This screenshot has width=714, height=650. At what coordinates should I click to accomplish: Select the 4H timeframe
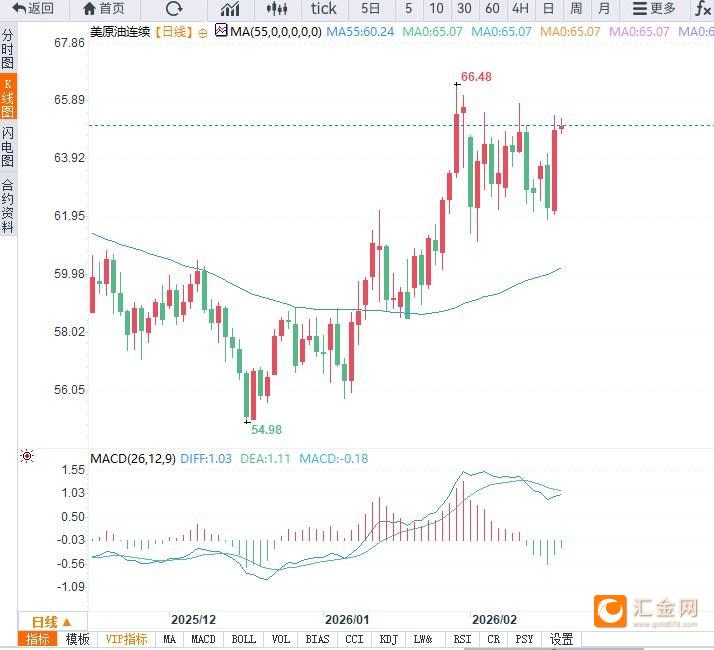[x=520, y=9]
